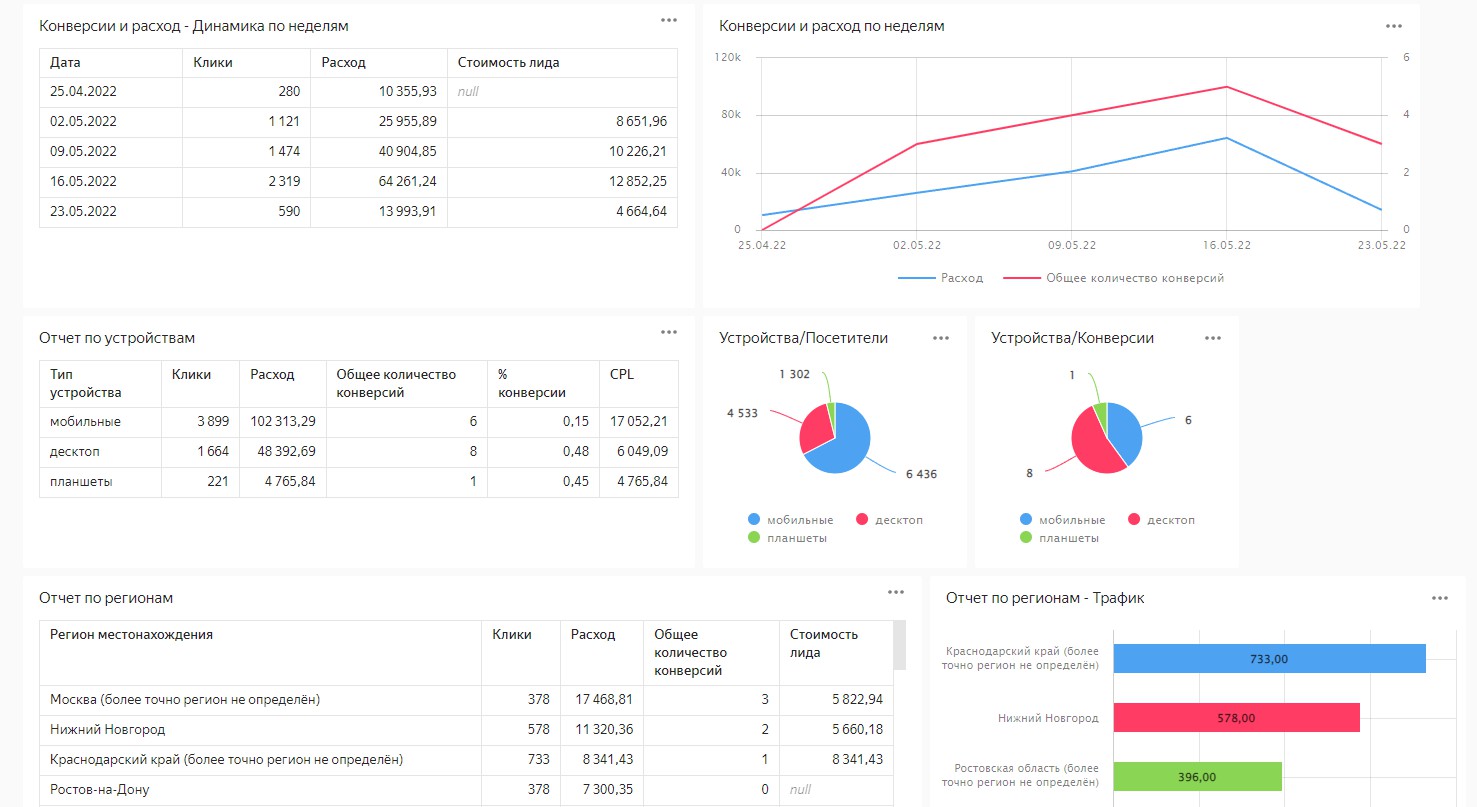Click the 6 049,09 CPL cell
Image resolution: width=1477 pixels, height=807 pixels.
639,452
